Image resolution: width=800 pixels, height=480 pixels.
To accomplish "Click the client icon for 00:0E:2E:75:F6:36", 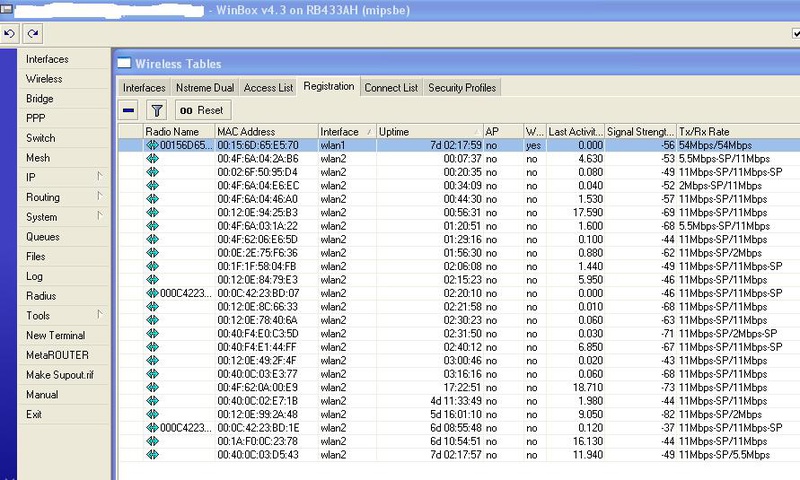I will pyautogui.click(x=152, y=252).
